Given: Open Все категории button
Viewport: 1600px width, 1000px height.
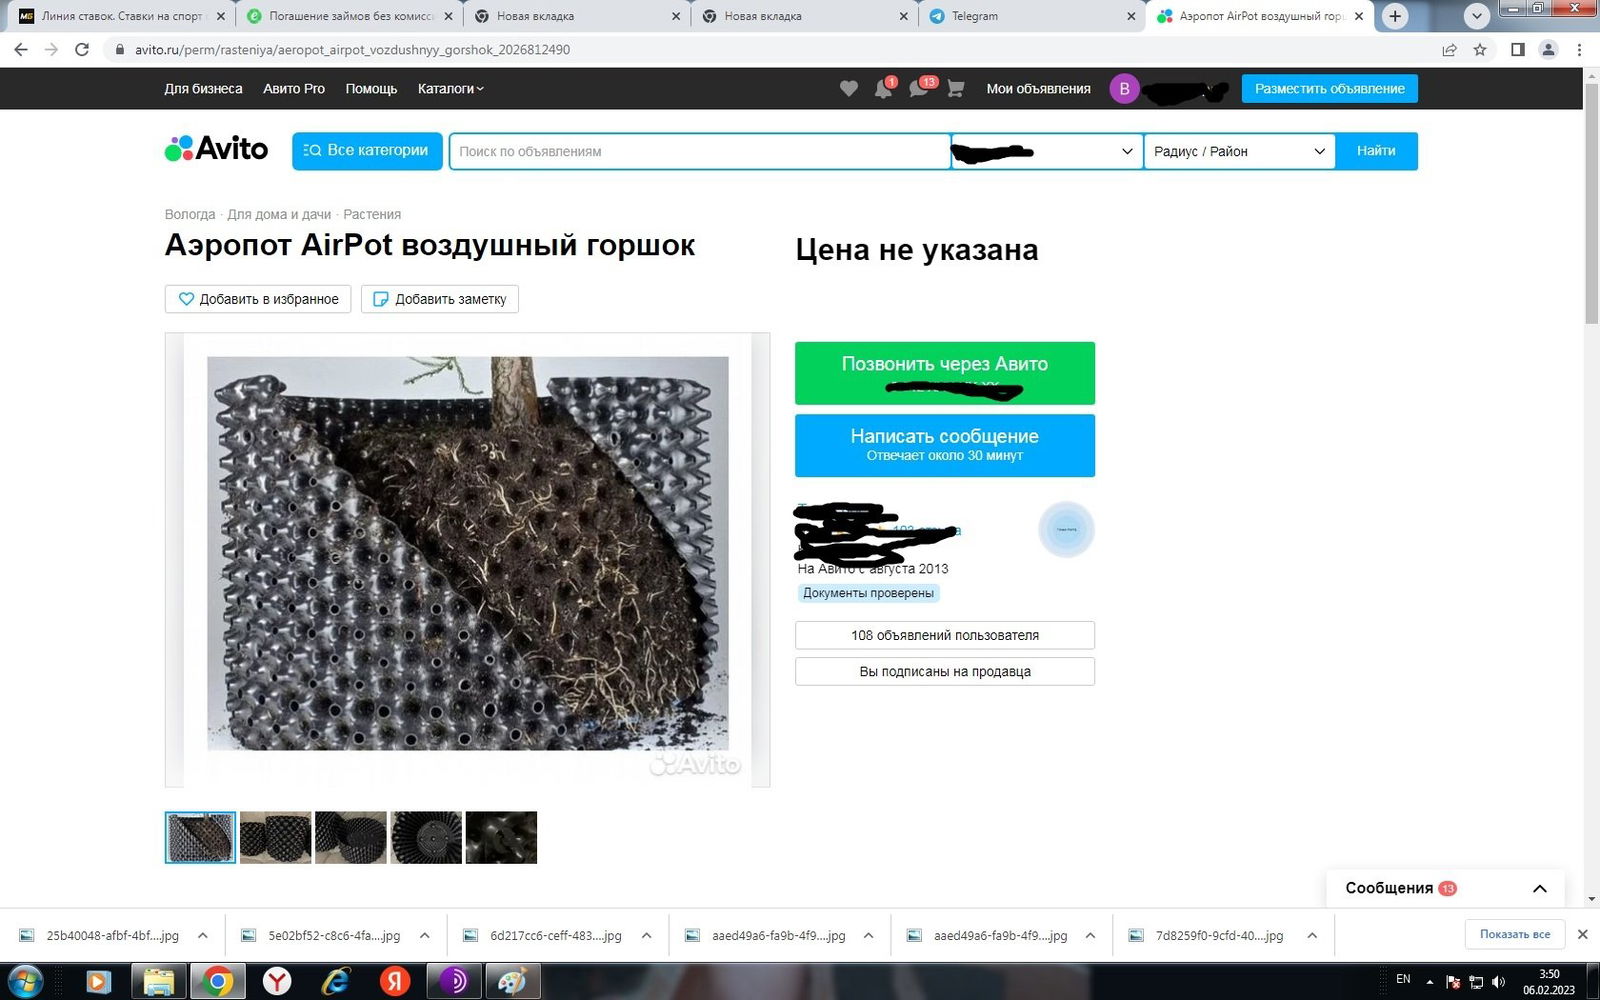Looking at the screenshot, I should [367, 151].
